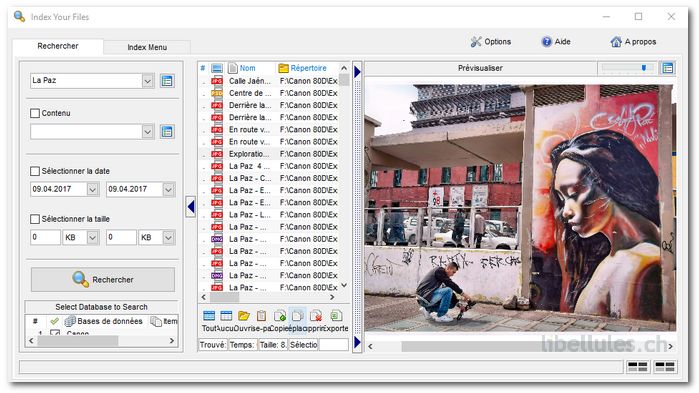Click the results list horizontal scrollbar
The height and width of the screenshot is (393, 699).
point(268,297)
